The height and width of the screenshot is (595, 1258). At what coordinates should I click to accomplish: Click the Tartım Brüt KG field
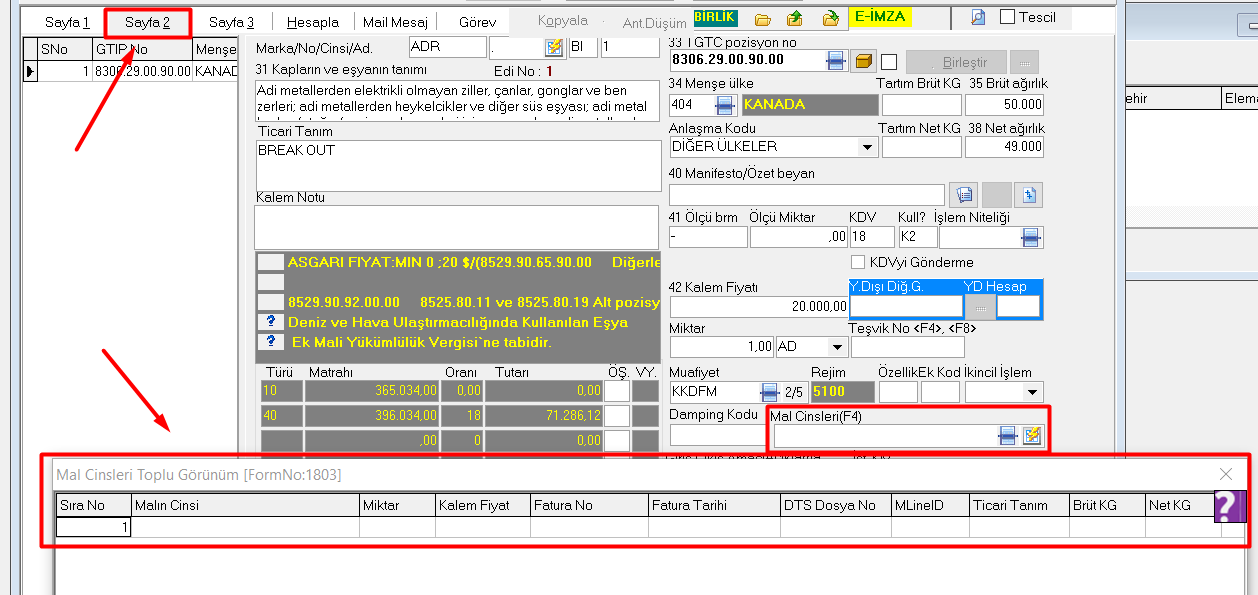921,104
